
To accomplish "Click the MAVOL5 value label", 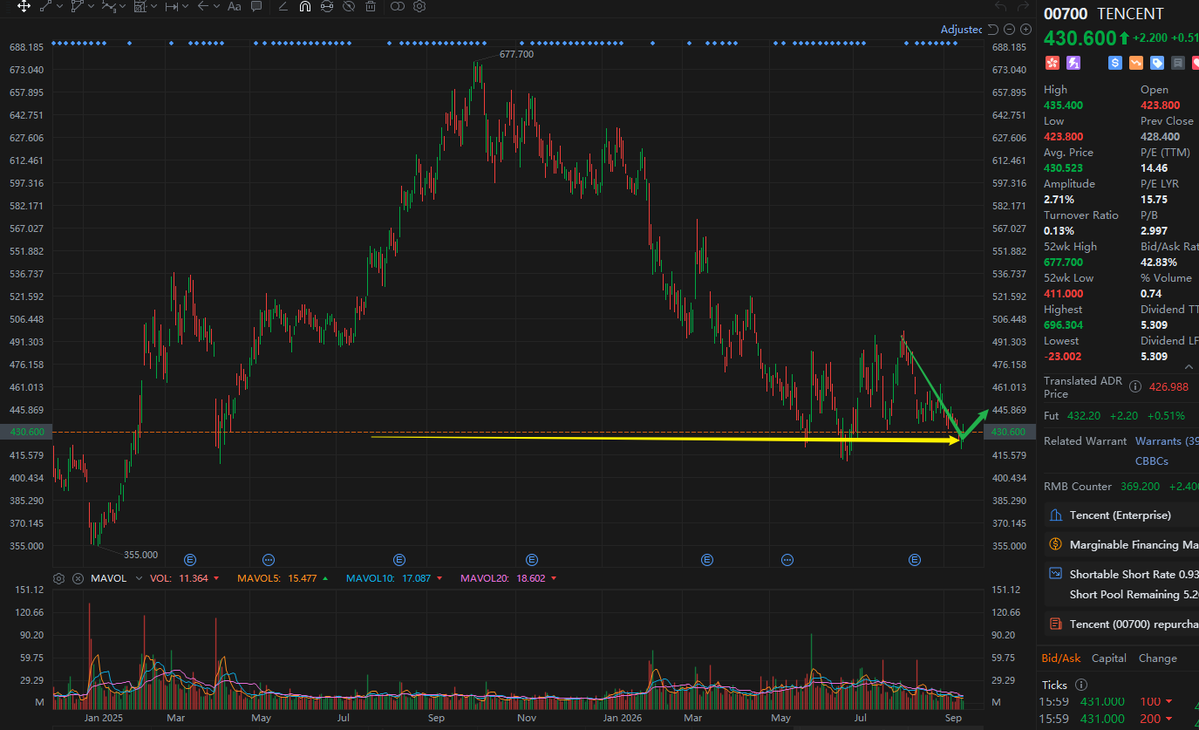I will click(x=276, y=579).
